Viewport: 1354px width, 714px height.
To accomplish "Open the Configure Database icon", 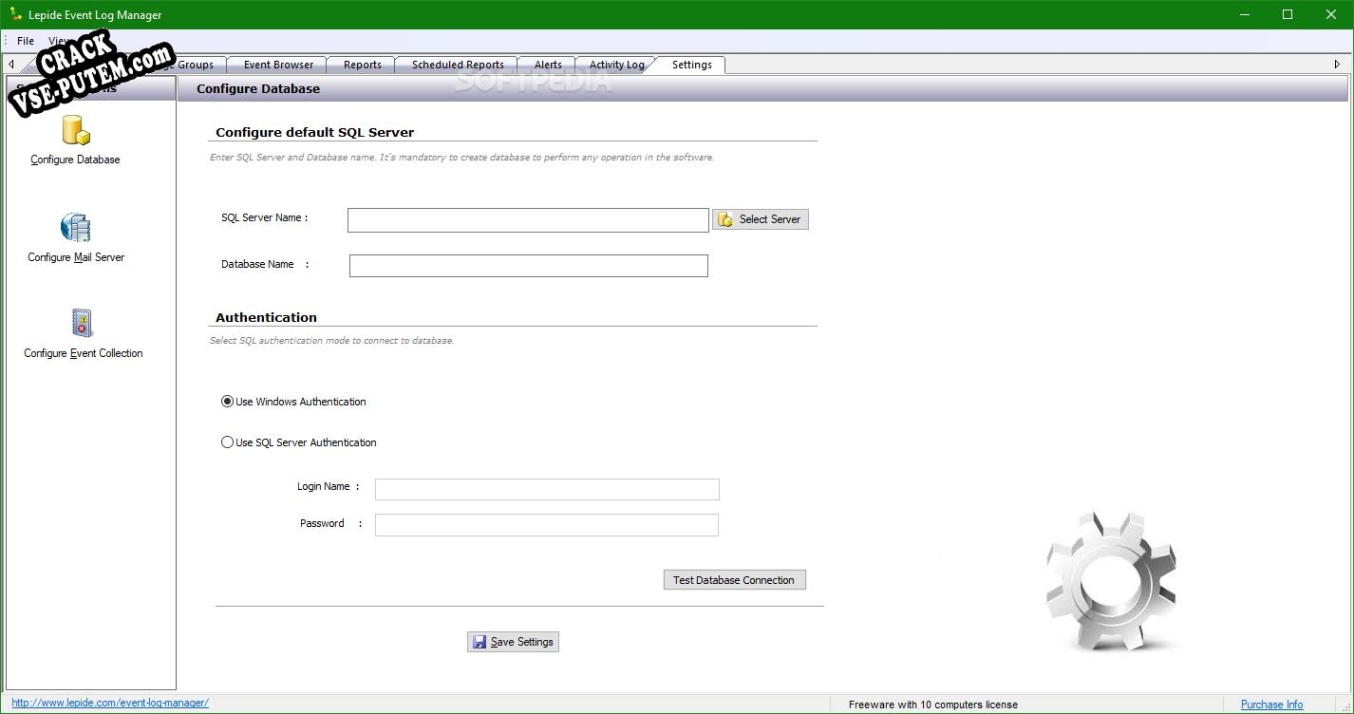I will click(x=76, y=131).
